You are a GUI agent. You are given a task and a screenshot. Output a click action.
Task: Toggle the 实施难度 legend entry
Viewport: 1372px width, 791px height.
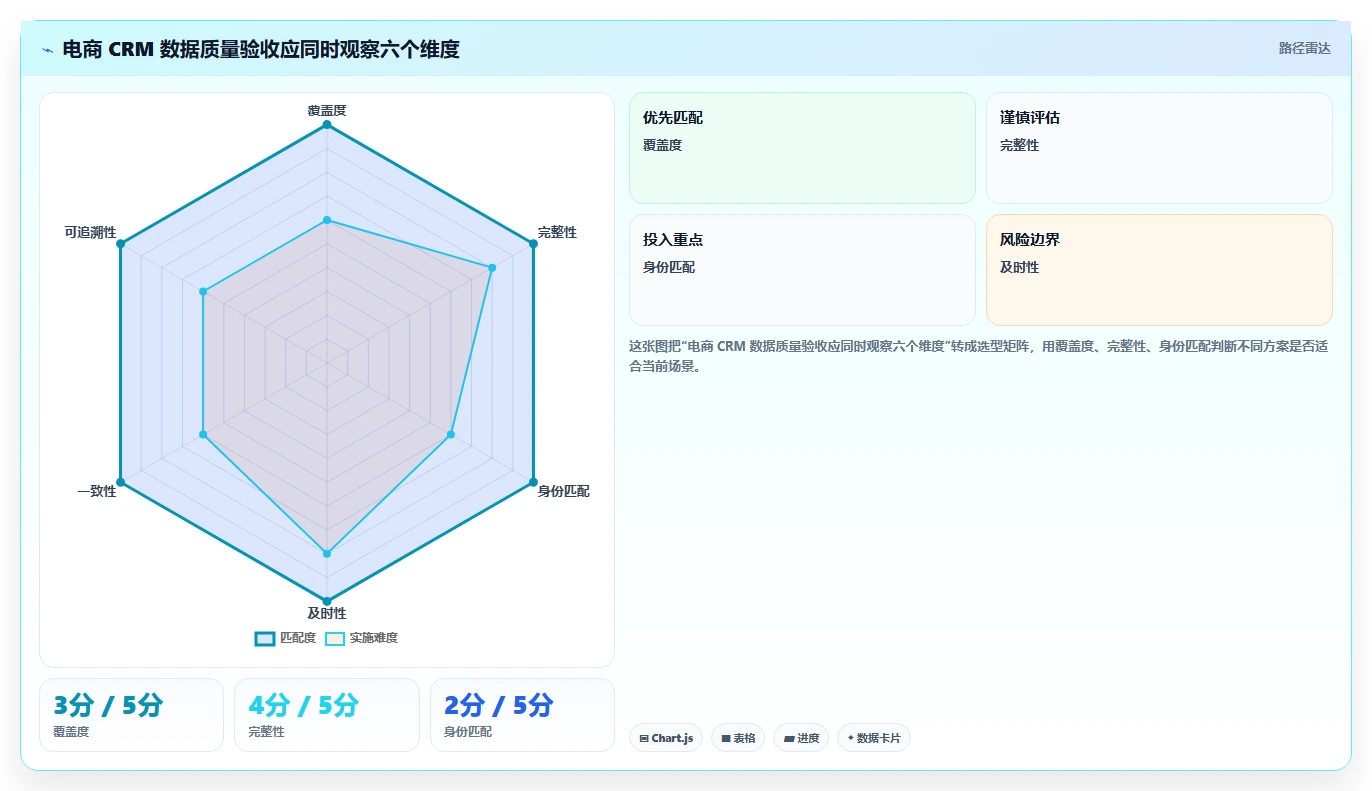[x=362, y=638]
